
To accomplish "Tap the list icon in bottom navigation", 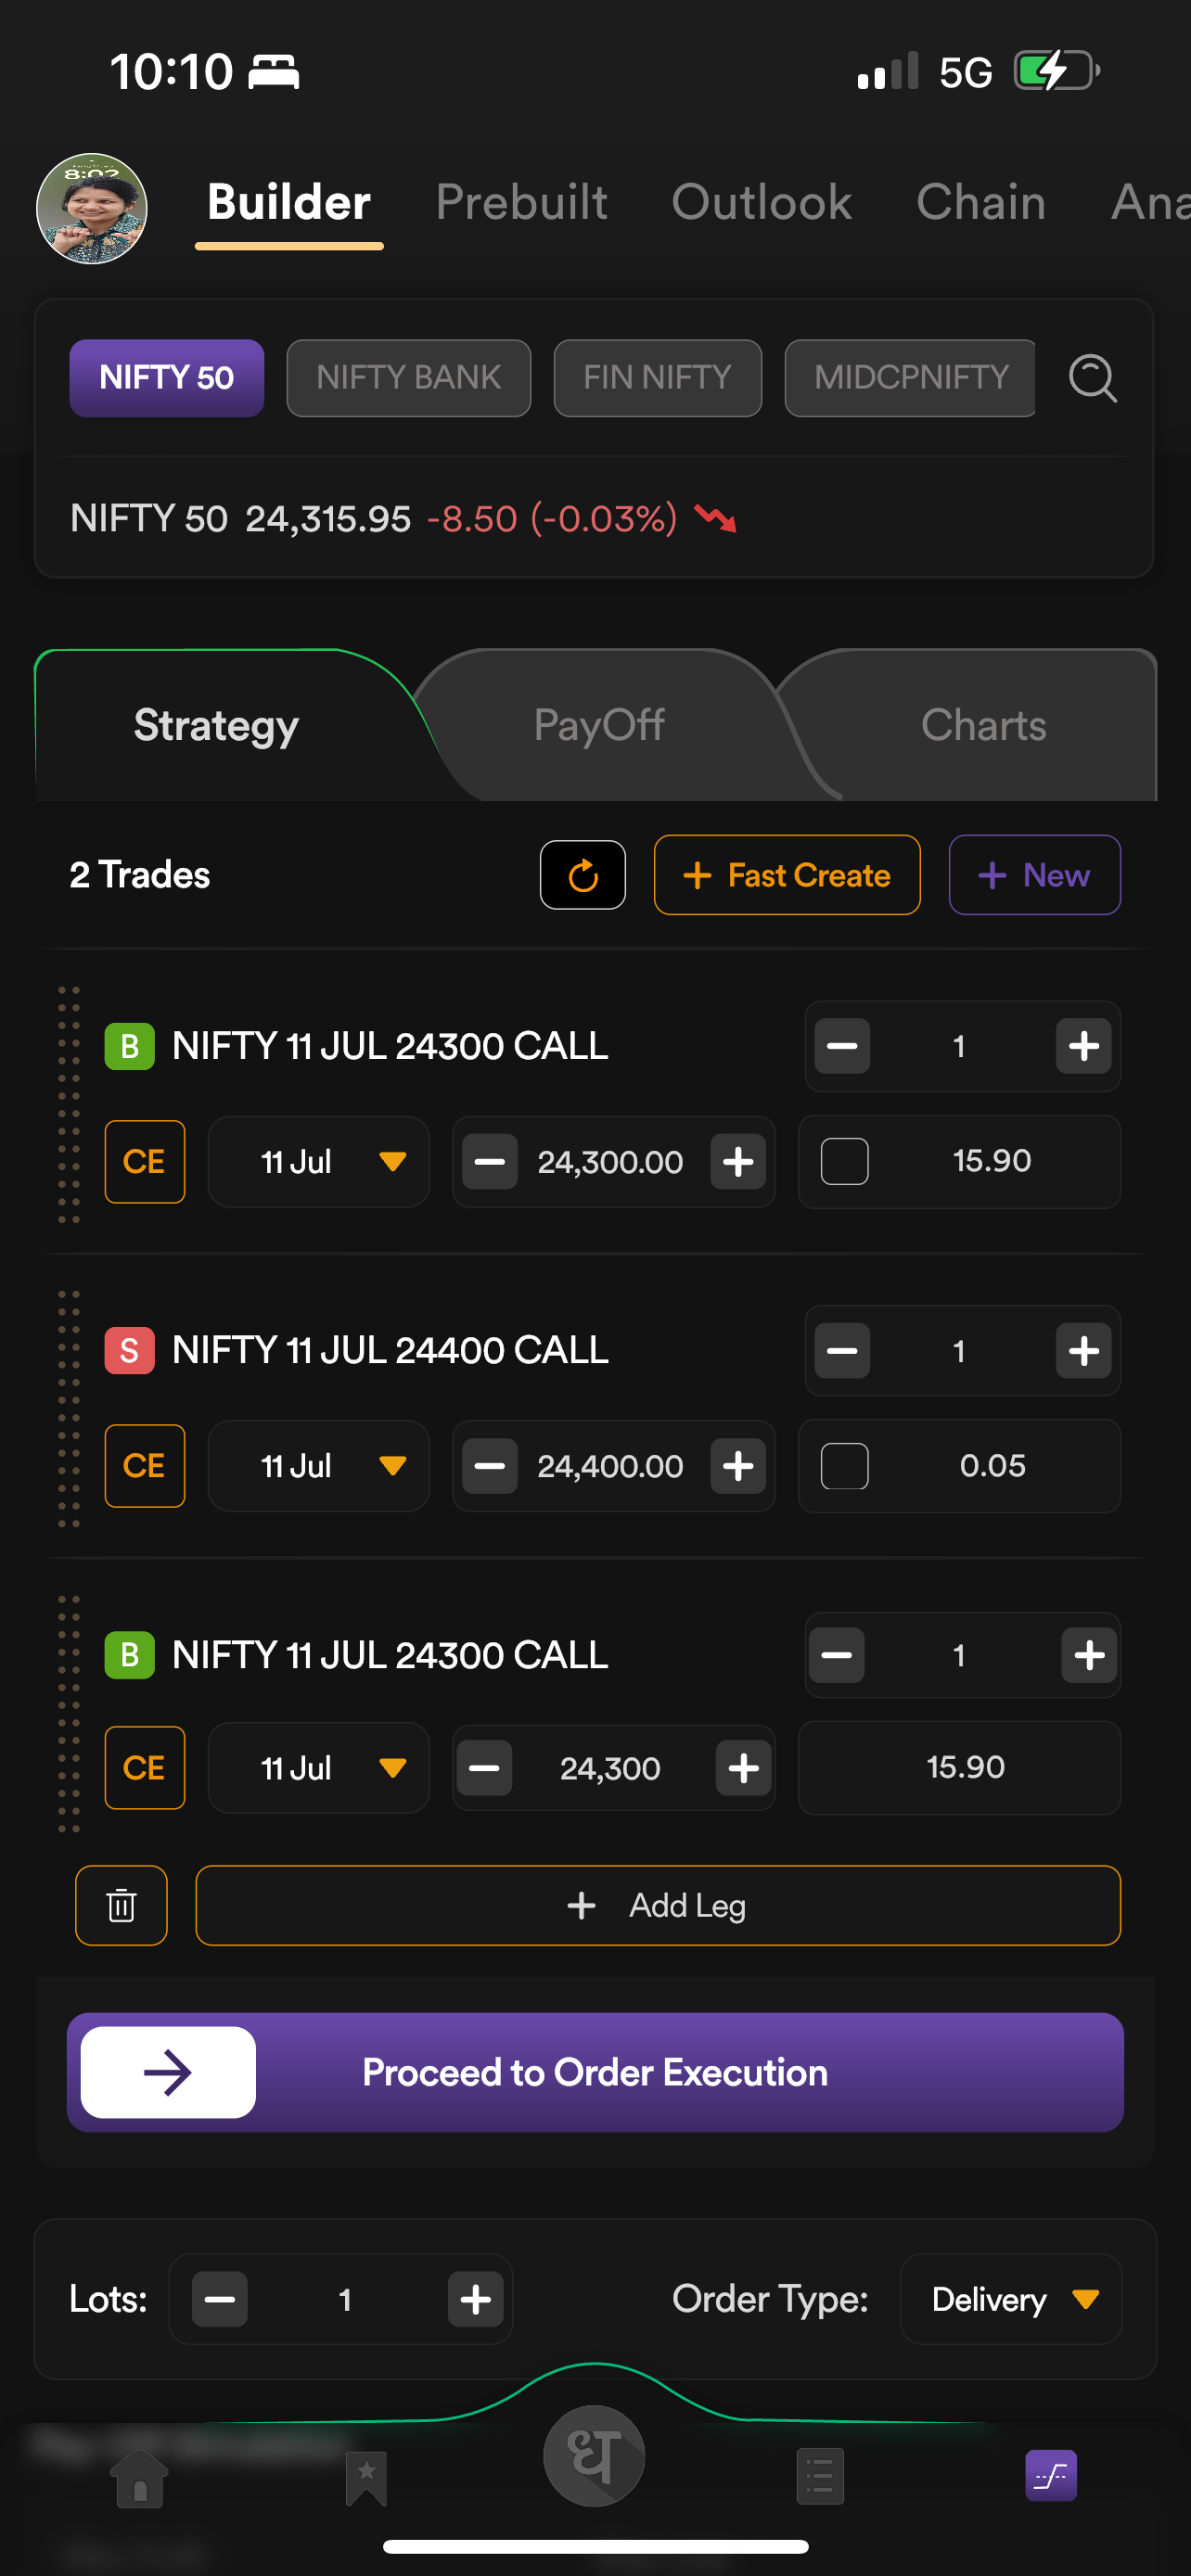I will (820, 2477).
